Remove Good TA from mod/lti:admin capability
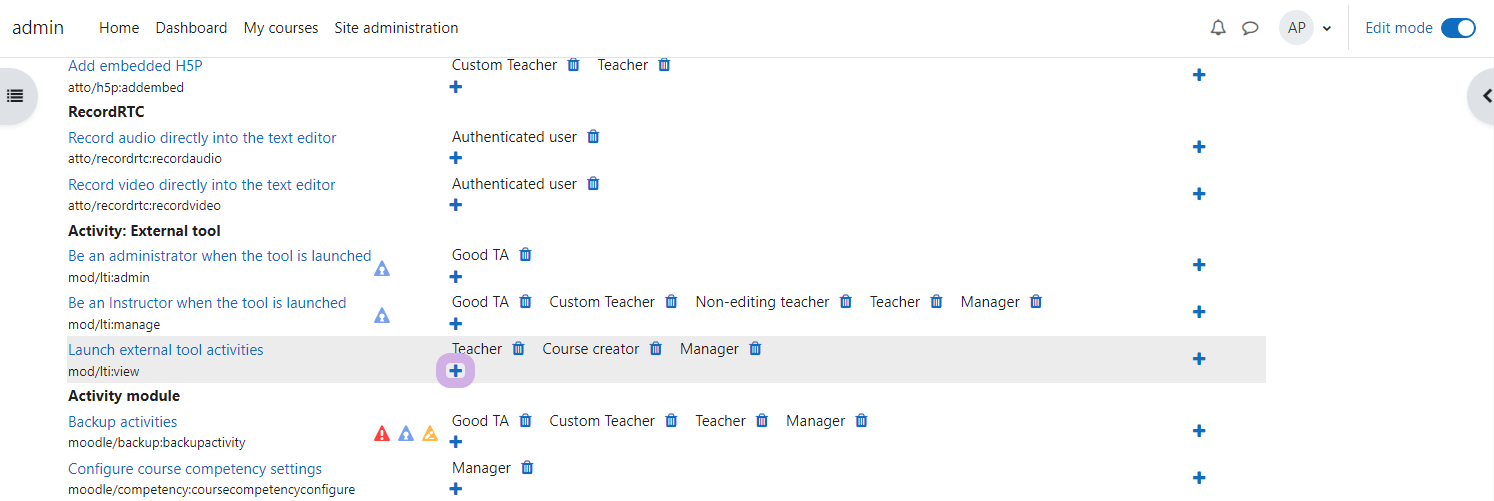1494x501 pixels. tap(525, 255)
